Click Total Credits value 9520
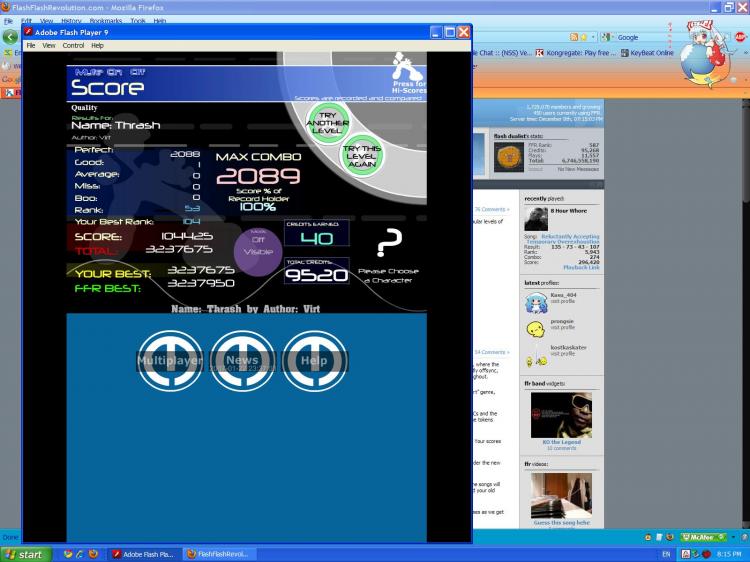The width and height of the screenshot is (750, 562). tap(317, 275)
